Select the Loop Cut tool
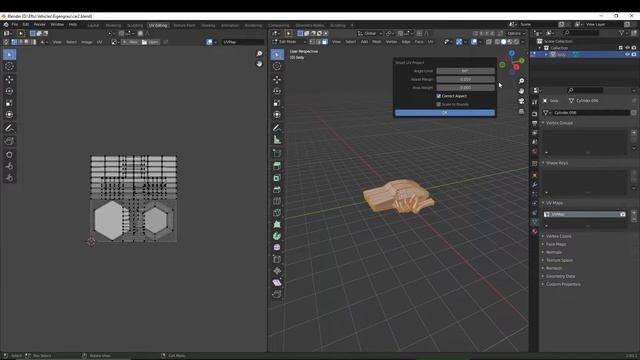The image size is (640, 360). (277, 201)
